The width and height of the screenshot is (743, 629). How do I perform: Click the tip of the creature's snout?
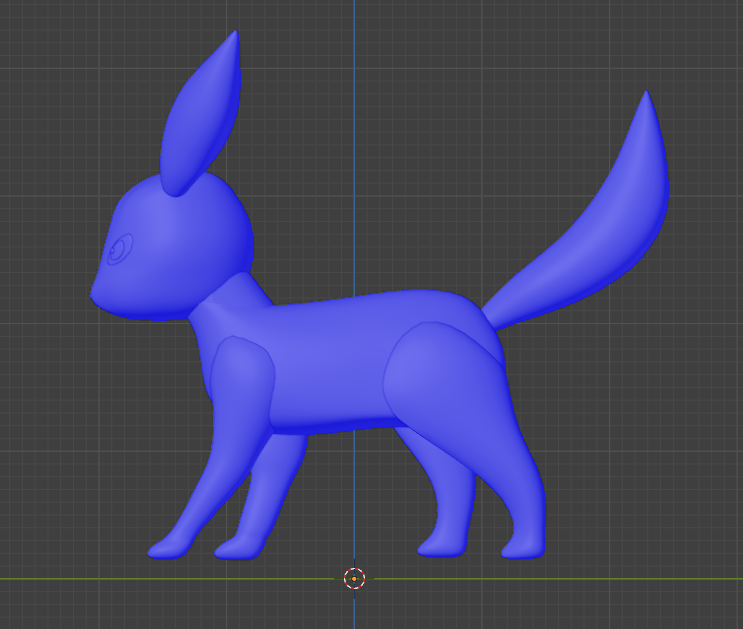pos(95,292)
